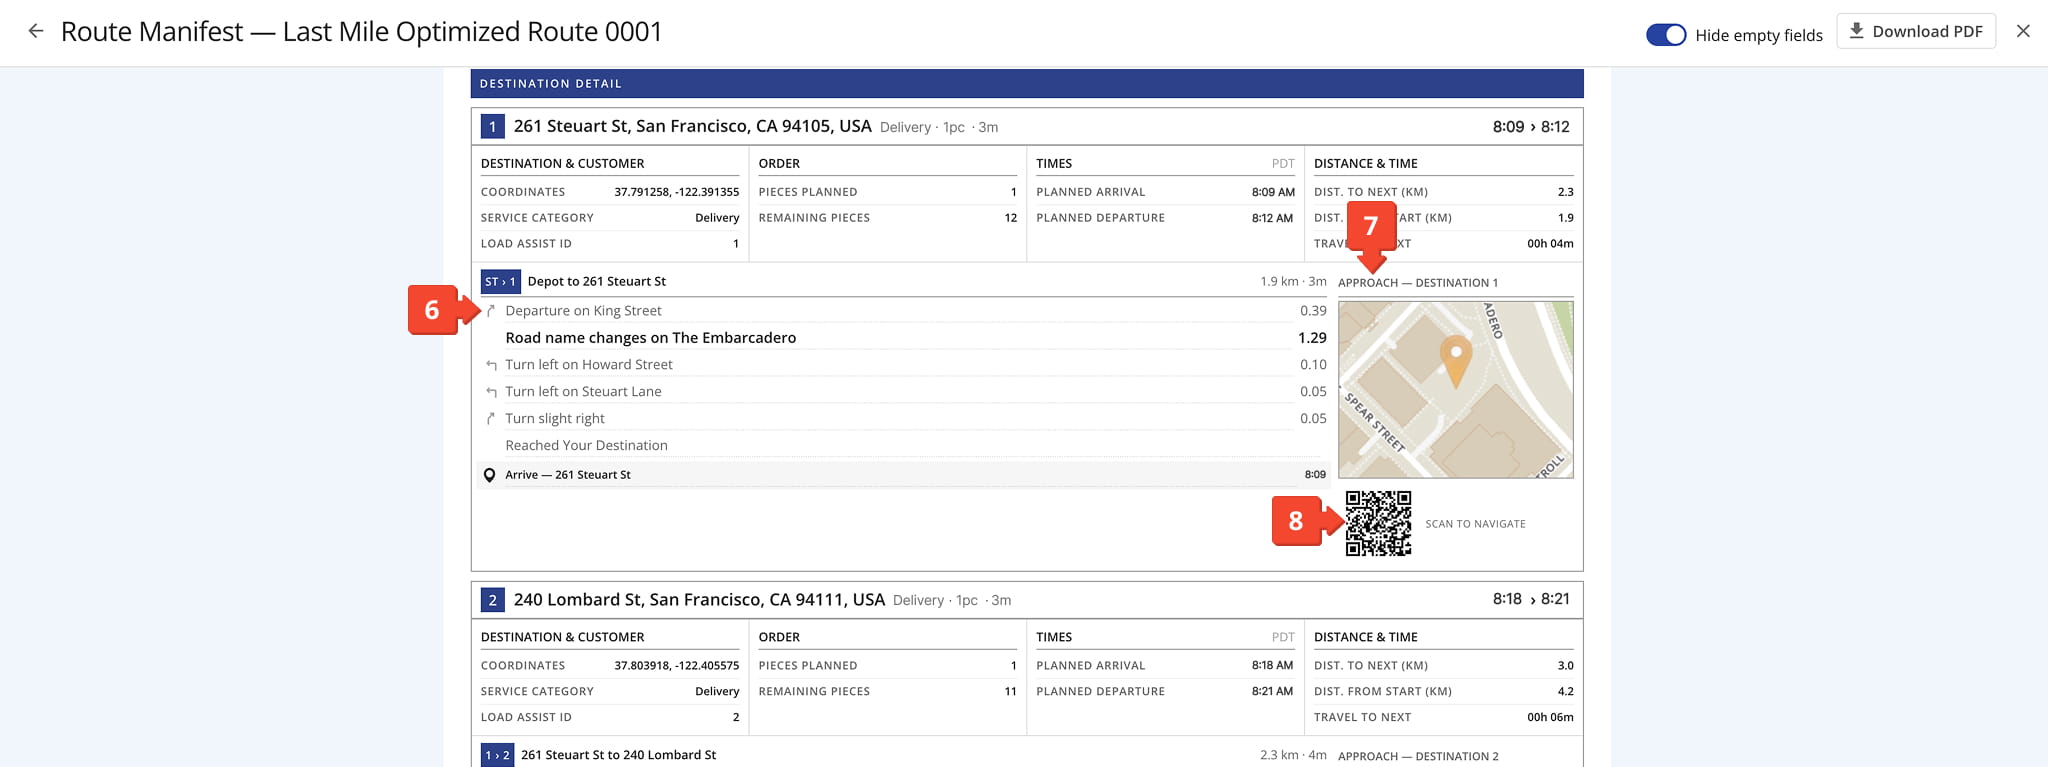Click the Turn left on Steuart Lane icon
2048x767 pixels.
coord(490,392)
